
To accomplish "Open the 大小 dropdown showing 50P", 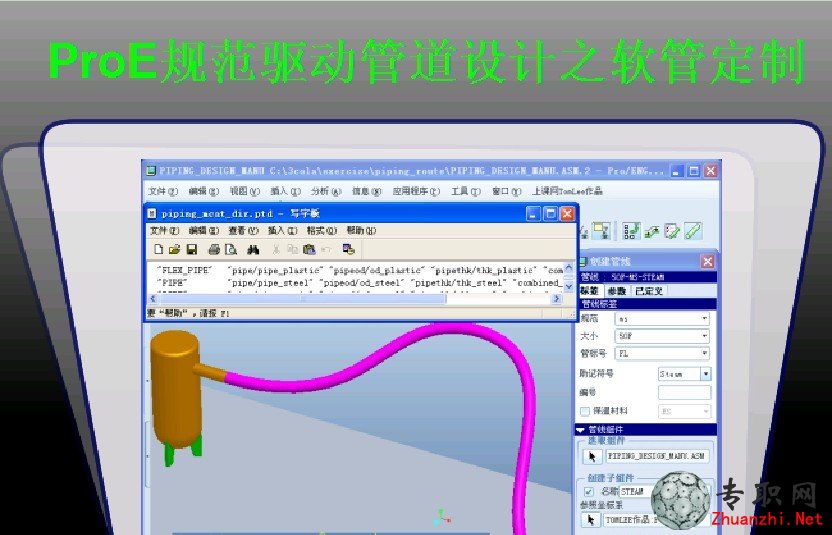I will point(662,336).
